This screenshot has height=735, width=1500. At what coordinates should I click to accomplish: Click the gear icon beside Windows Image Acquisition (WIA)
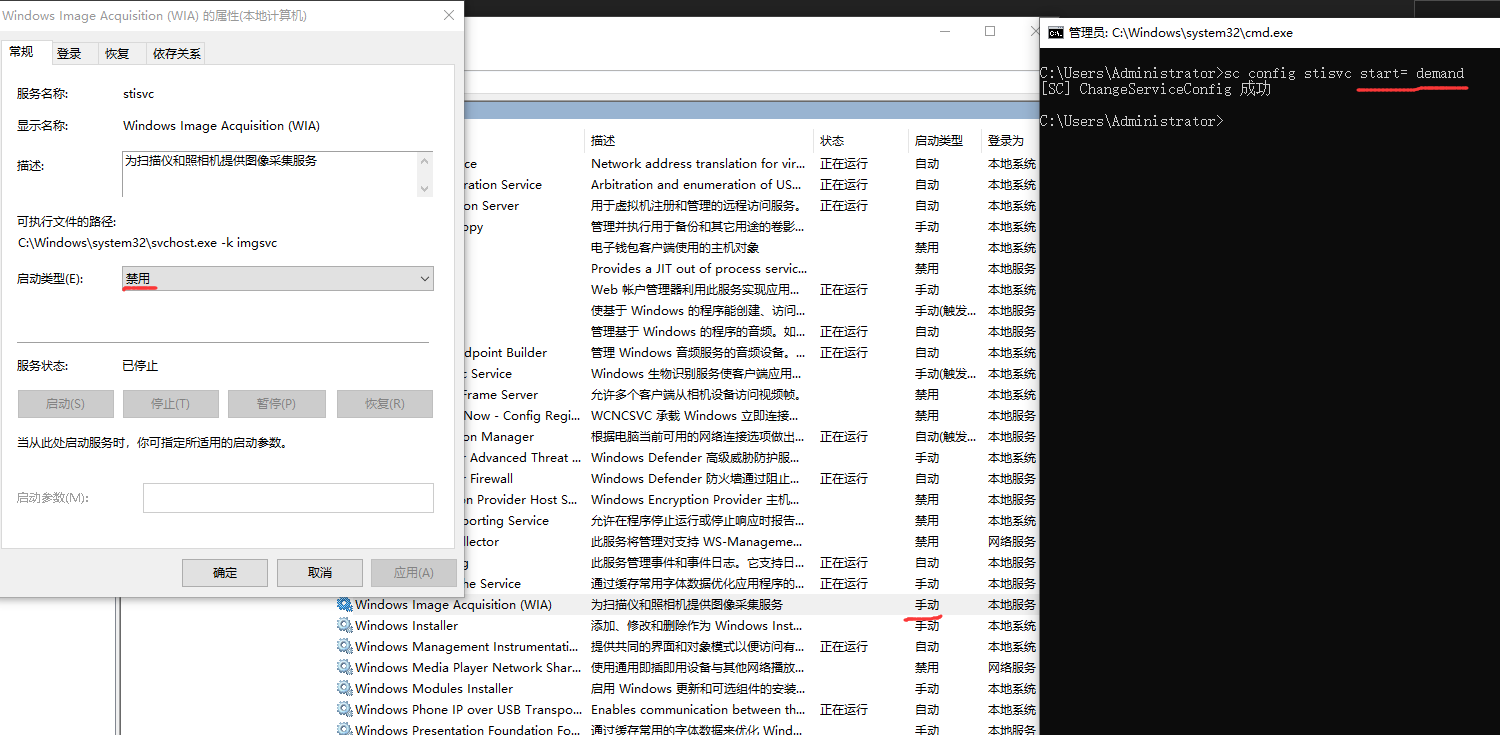345,605
